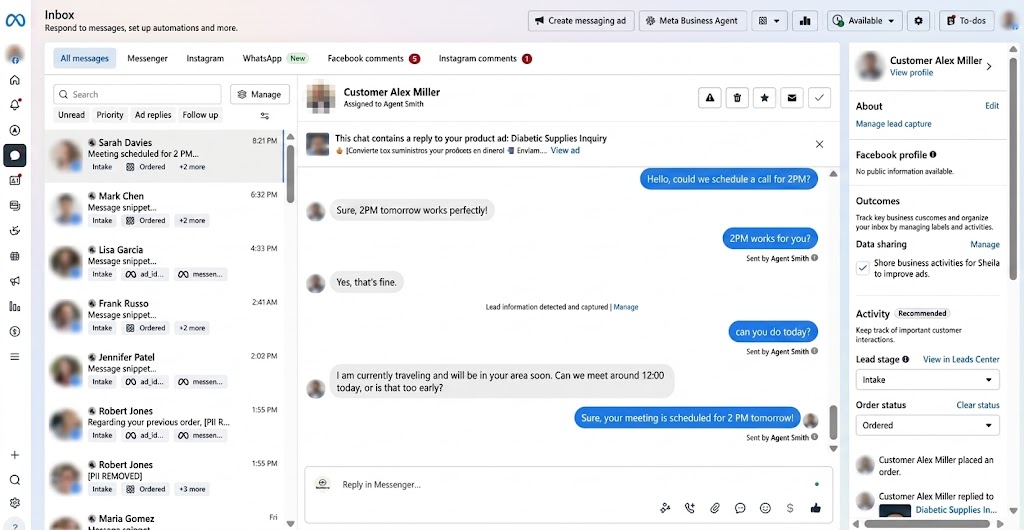The width and height of the screenshot is (1024, 530).
Task: Toggle the Ad replies filter chip
Action: (153, 115)
